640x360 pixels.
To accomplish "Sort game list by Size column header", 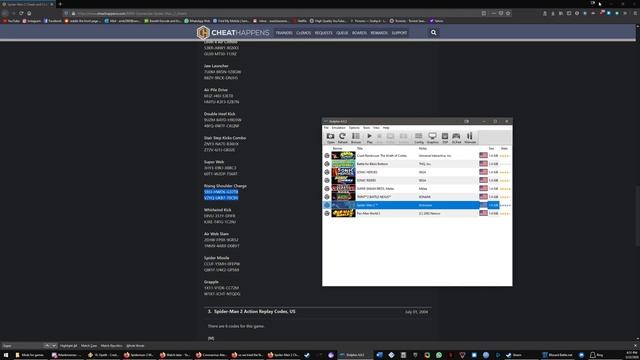I will pos(491,149).
